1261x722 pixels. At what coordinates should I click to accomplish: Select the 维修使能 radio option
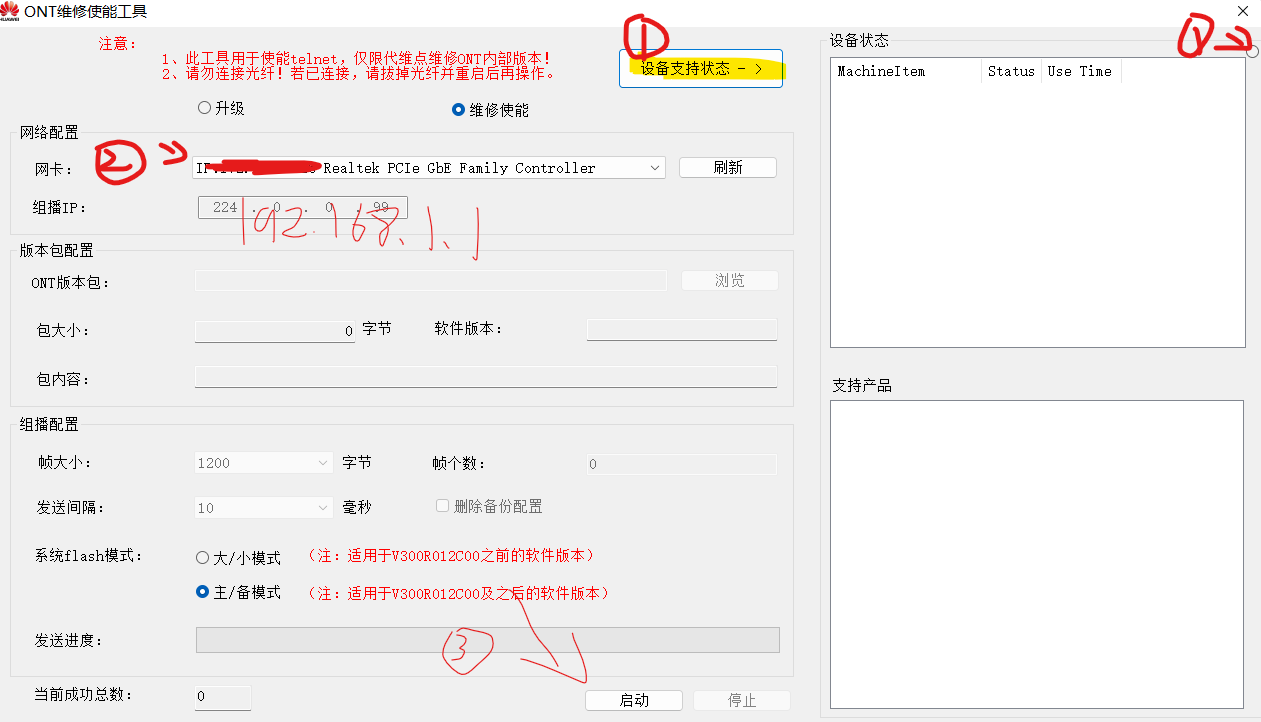[491, 110]
